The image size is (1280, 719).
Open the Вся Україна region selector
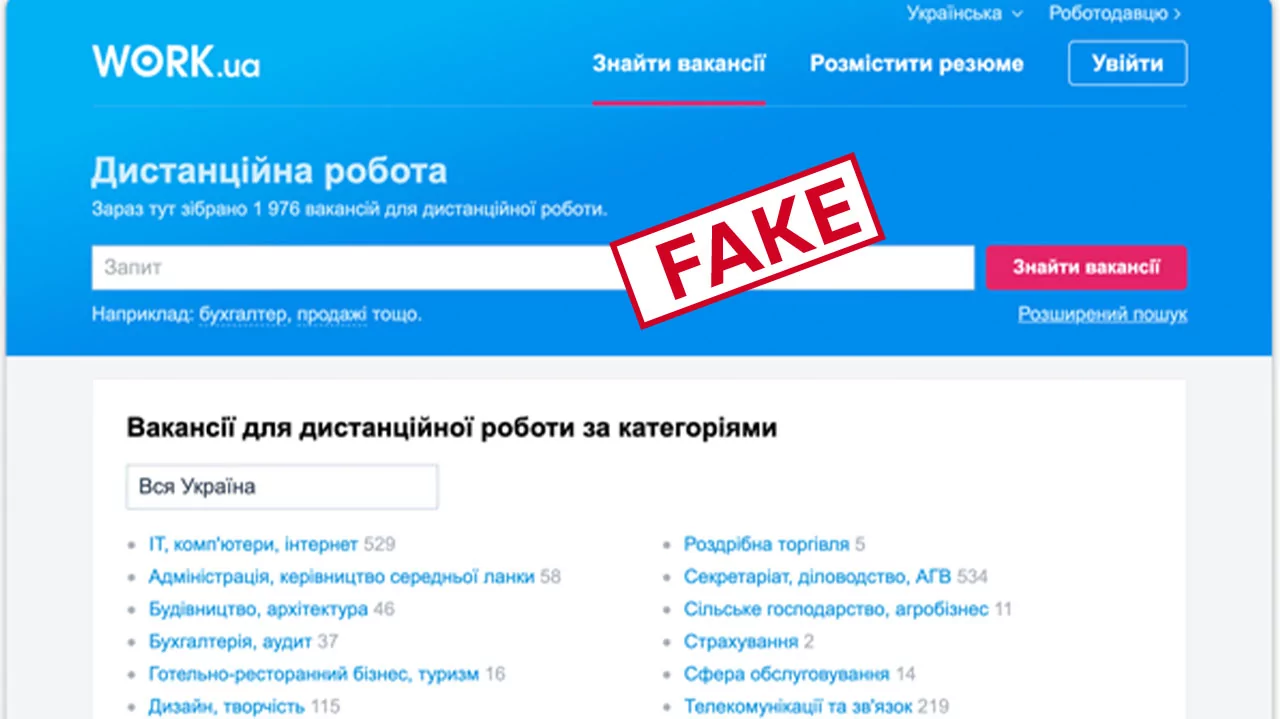[282, 487]
